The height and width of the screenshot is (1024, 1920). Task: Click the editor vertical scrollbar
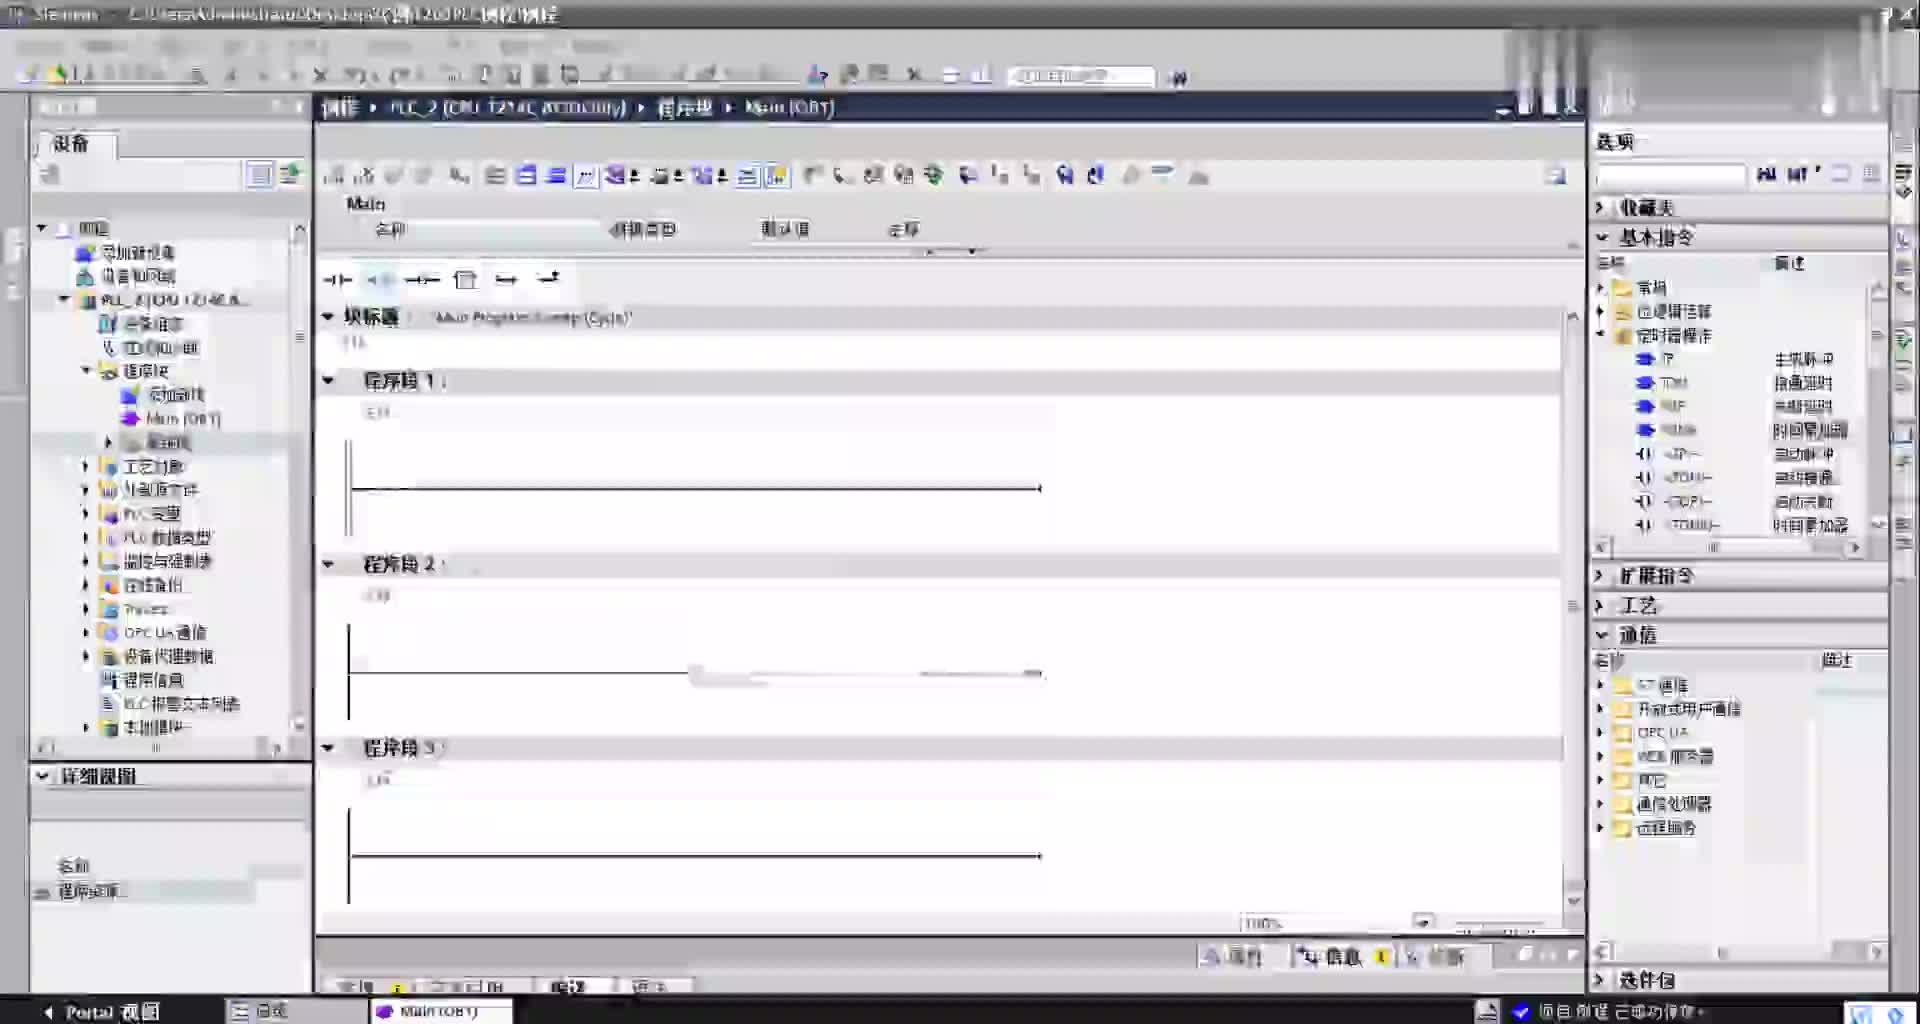pos(1572,605)
